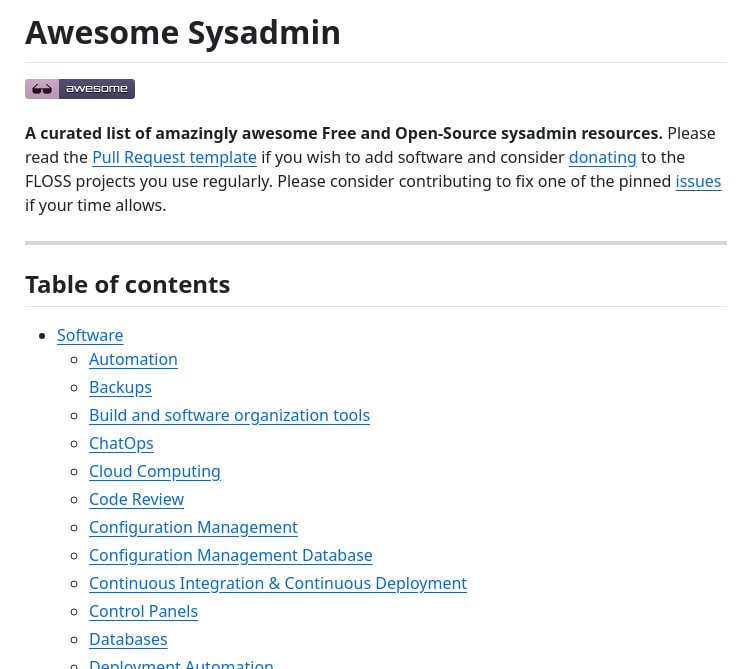Go to the Automation section
749x669 pixels.
coord(133,359)
